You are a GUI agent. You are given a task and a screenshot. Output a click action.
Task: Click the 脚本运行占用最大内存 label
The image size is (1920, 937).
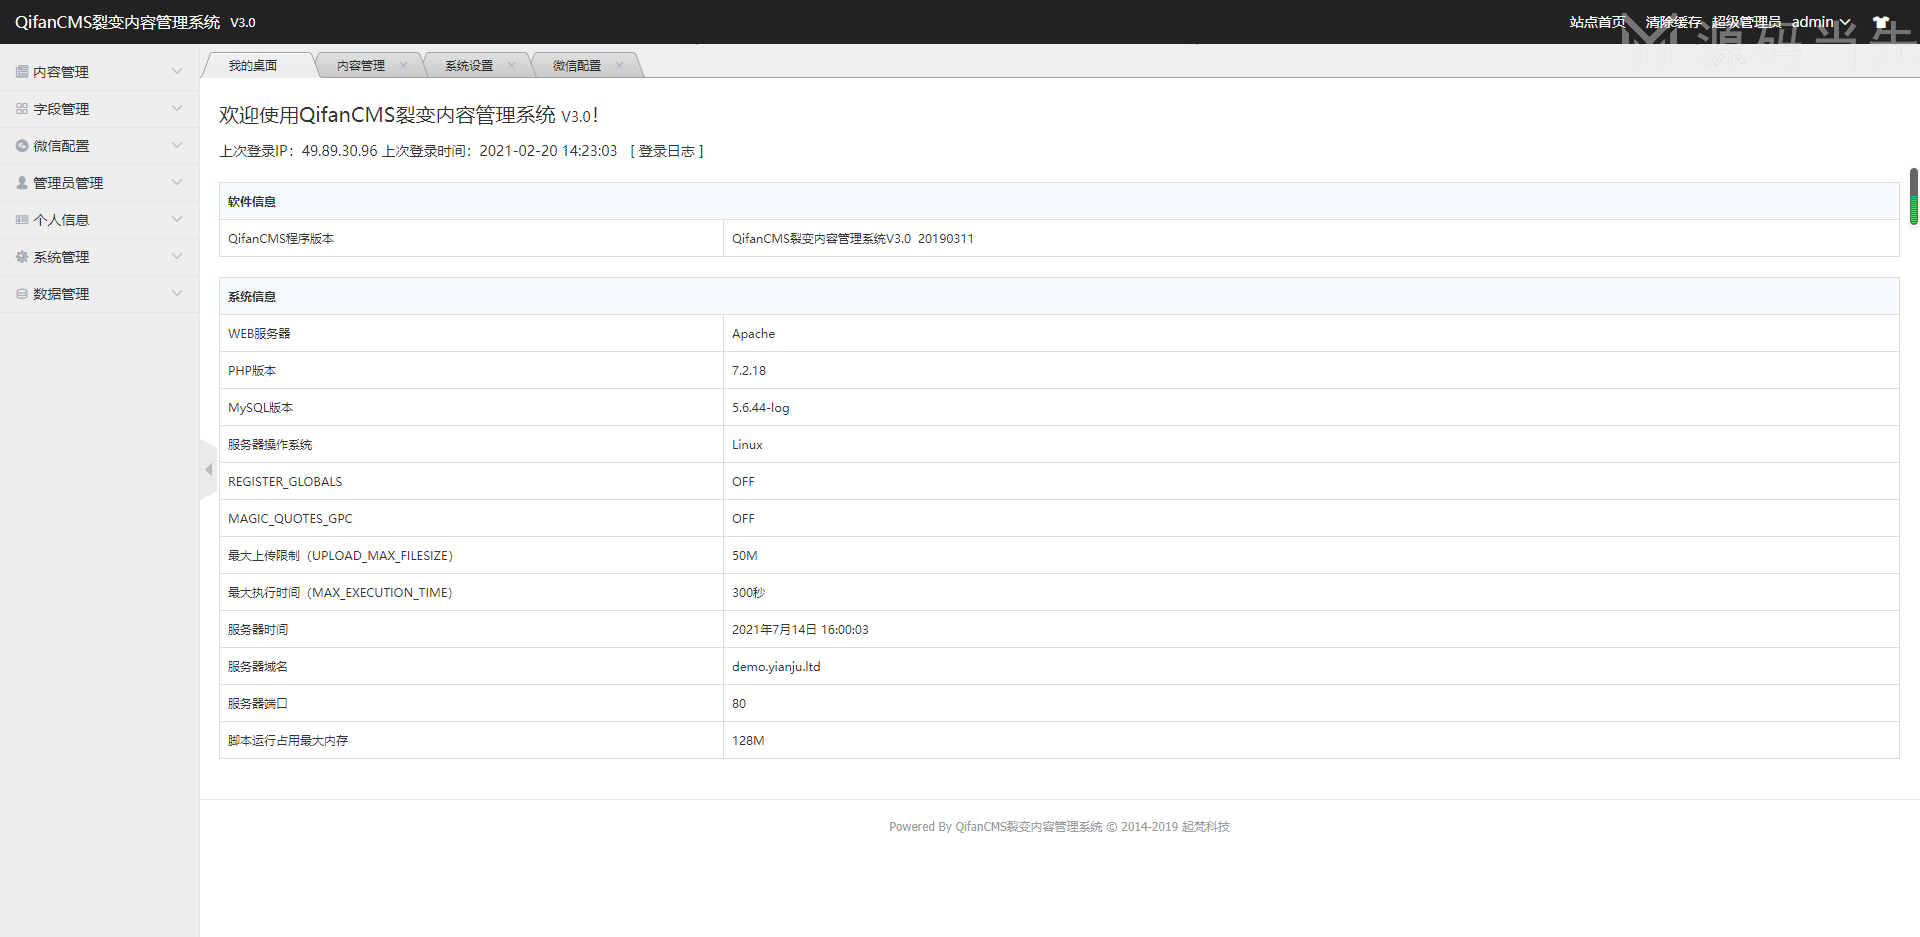tap(288, 741)
